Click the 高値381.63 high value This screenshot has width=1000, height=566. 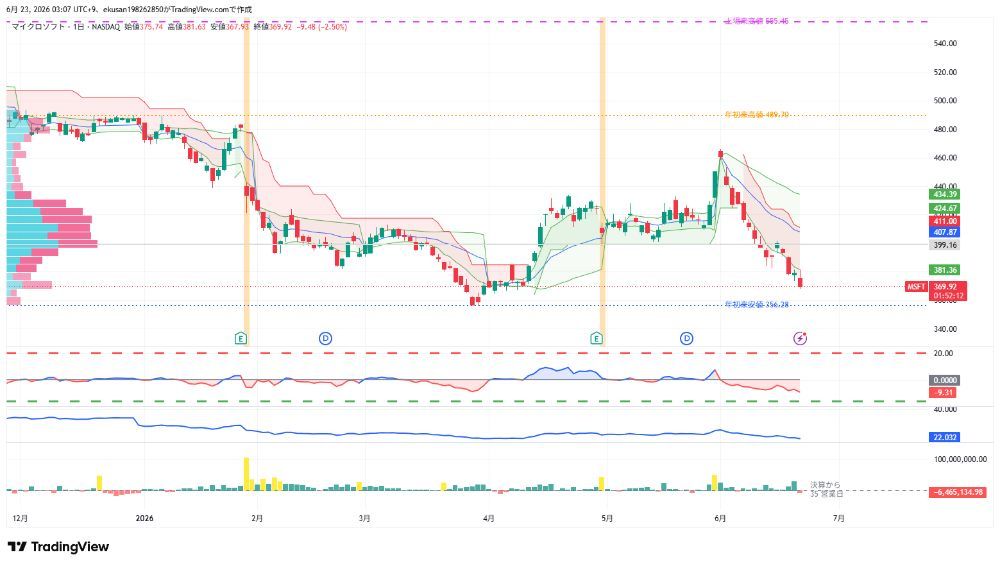[186, 27]
